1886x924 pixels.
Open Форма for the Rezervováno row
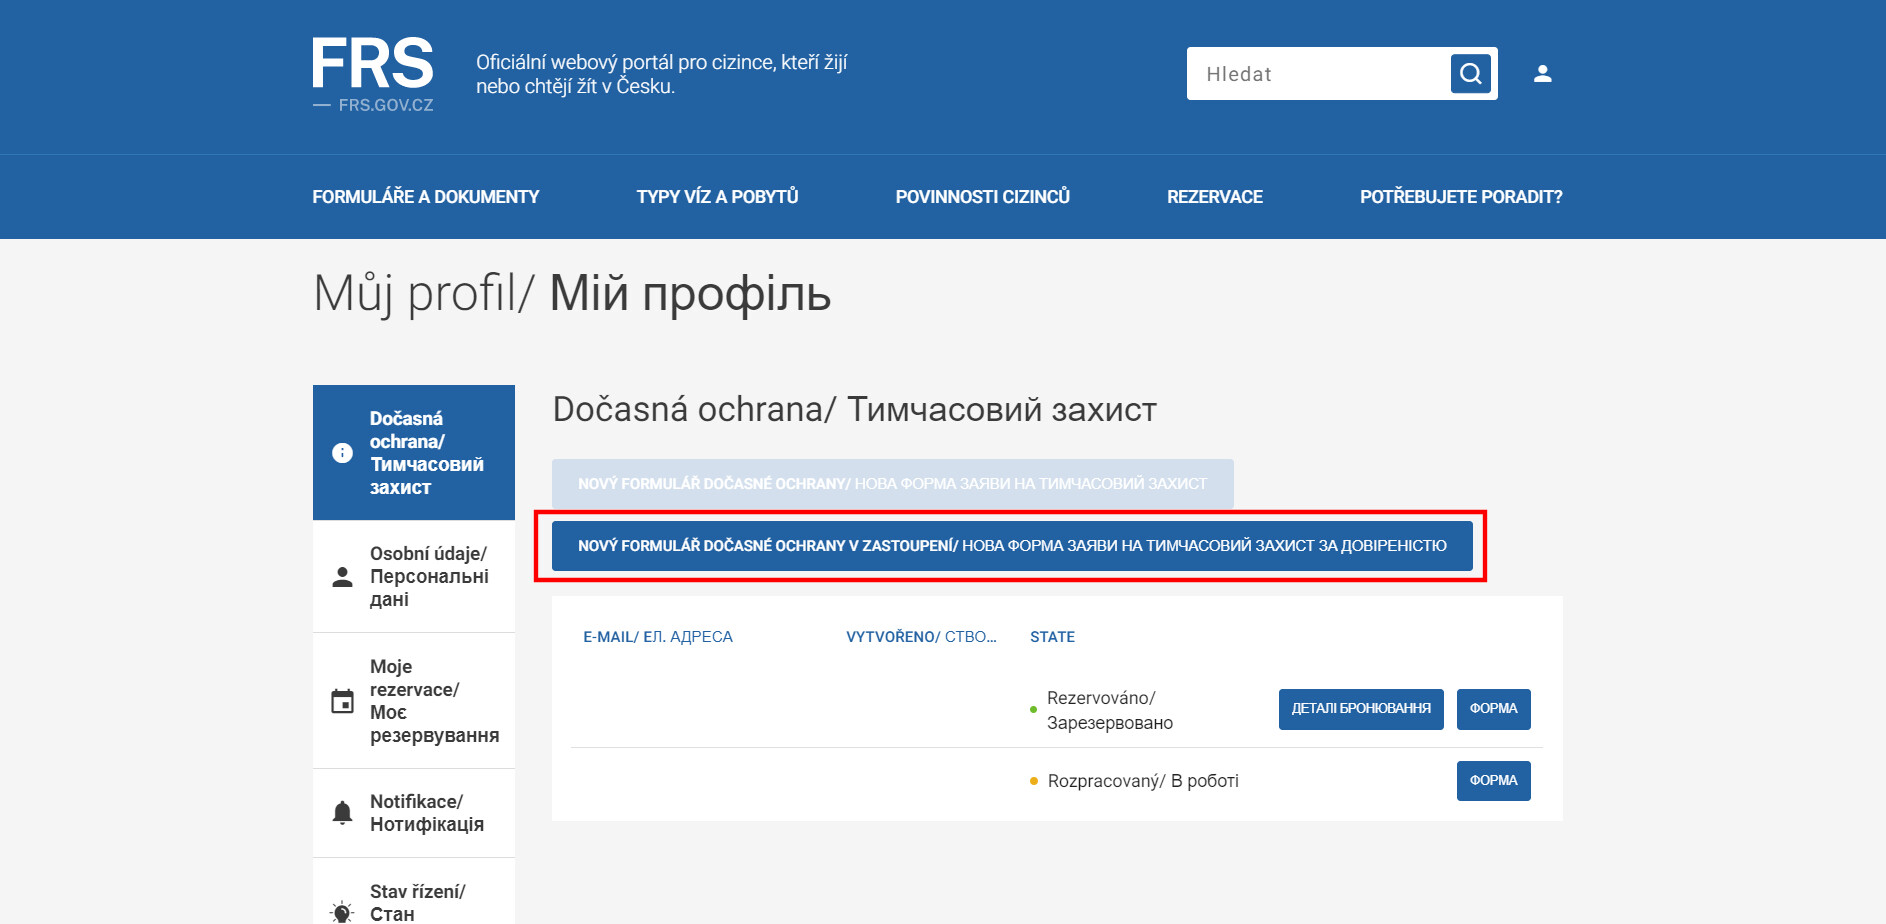(x=1494, y=709)
